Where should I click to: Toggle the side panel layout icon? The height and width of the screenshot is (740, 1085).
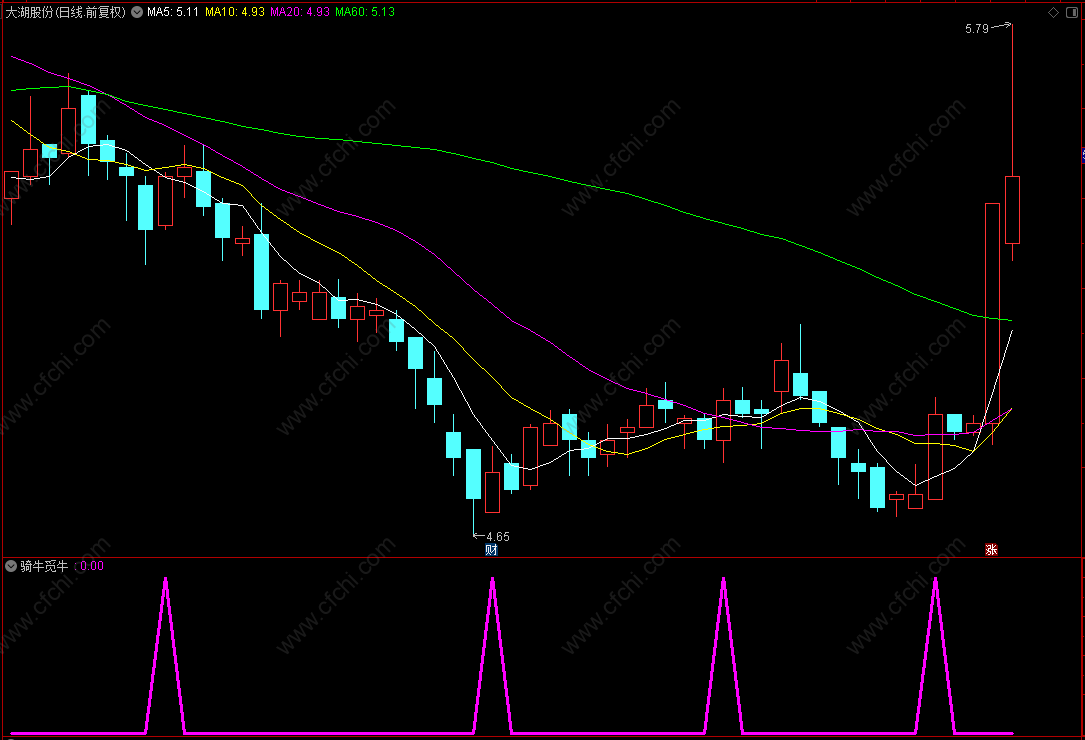[x=1072, y=12]
